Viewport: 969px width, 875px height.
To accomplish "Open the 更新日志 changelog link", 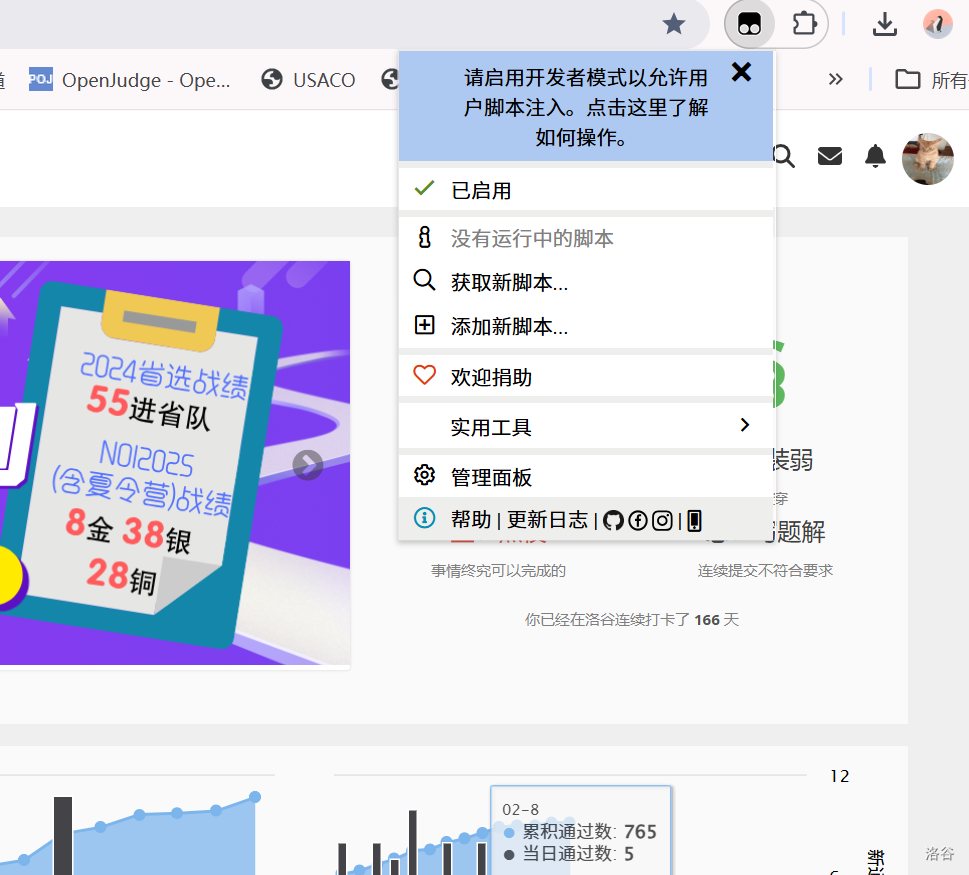I will pos(547,520).
